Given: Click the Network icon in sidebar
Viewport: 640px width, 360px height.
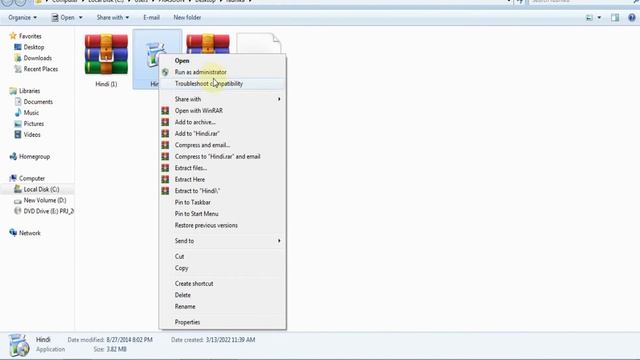Looking at the screenshot, I should [x=13, y=233].
